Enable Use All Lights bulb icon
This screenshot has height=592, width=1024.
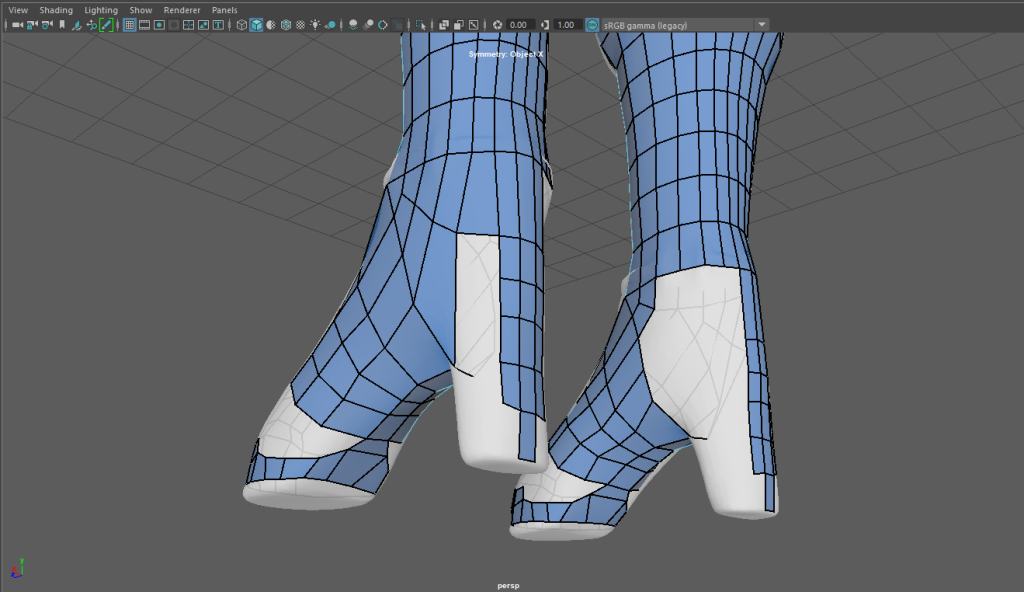[316, 24]
